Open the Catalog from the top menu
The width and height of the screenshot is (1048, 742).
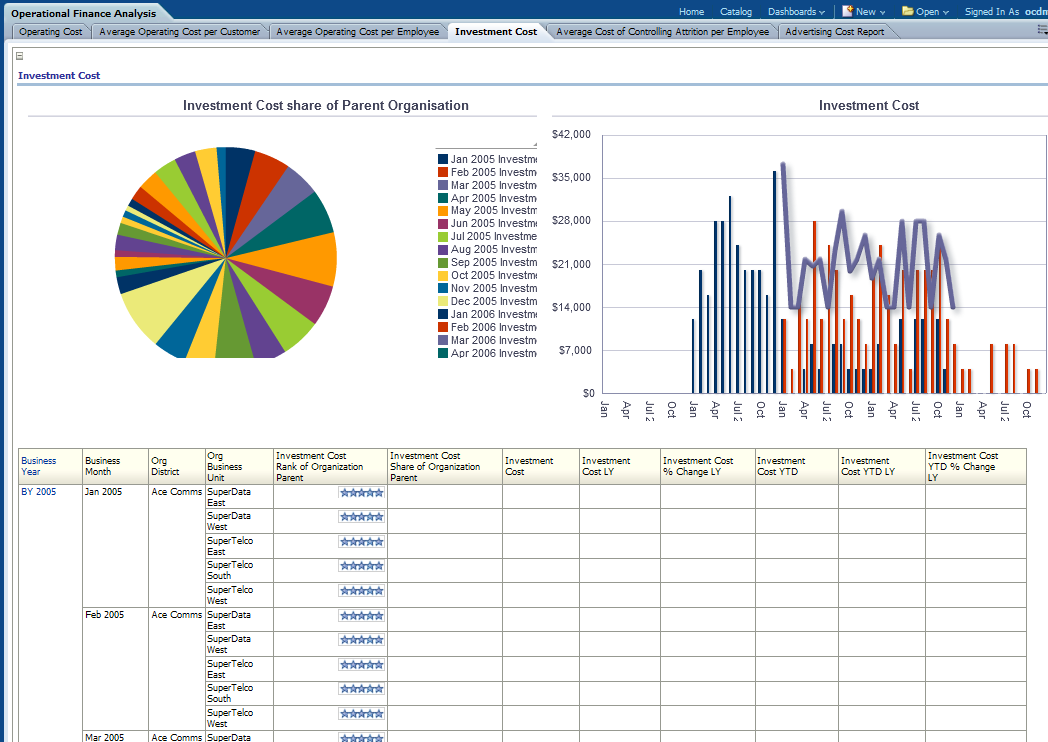736,11
